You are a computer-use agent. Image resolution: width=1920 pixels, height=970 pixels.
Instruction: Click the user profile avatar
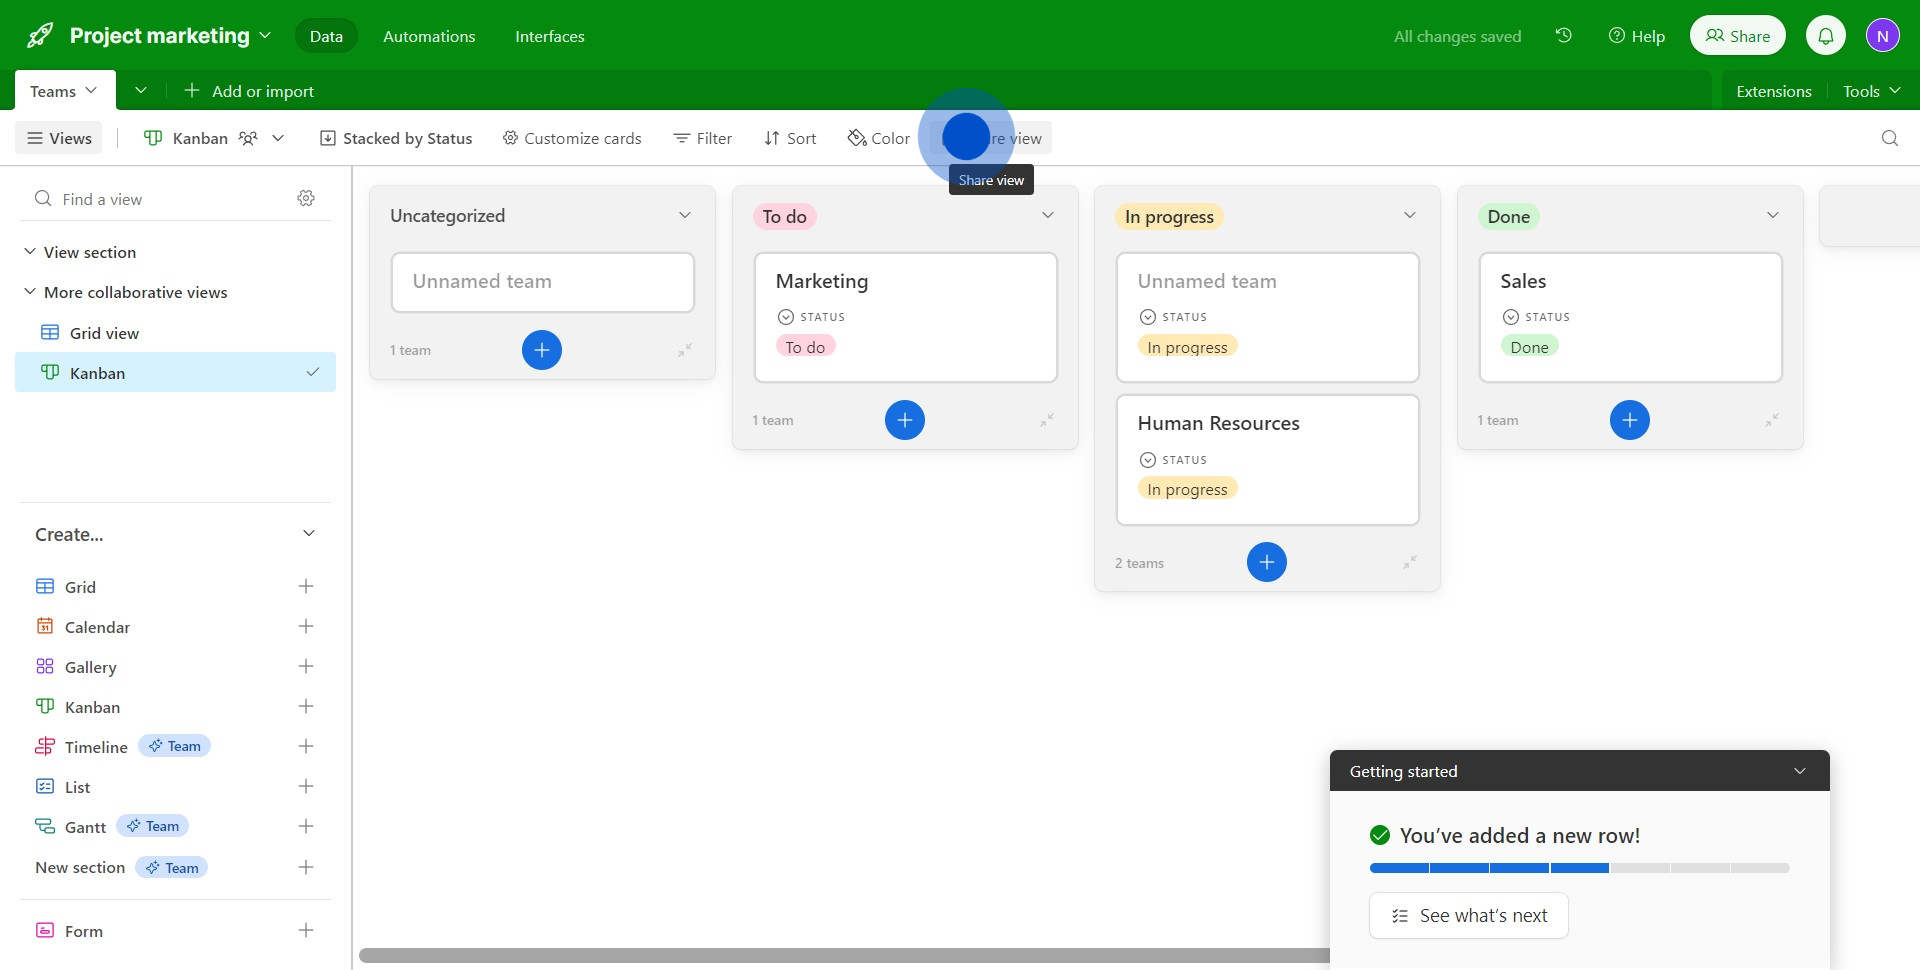[x=1884, y=35]
